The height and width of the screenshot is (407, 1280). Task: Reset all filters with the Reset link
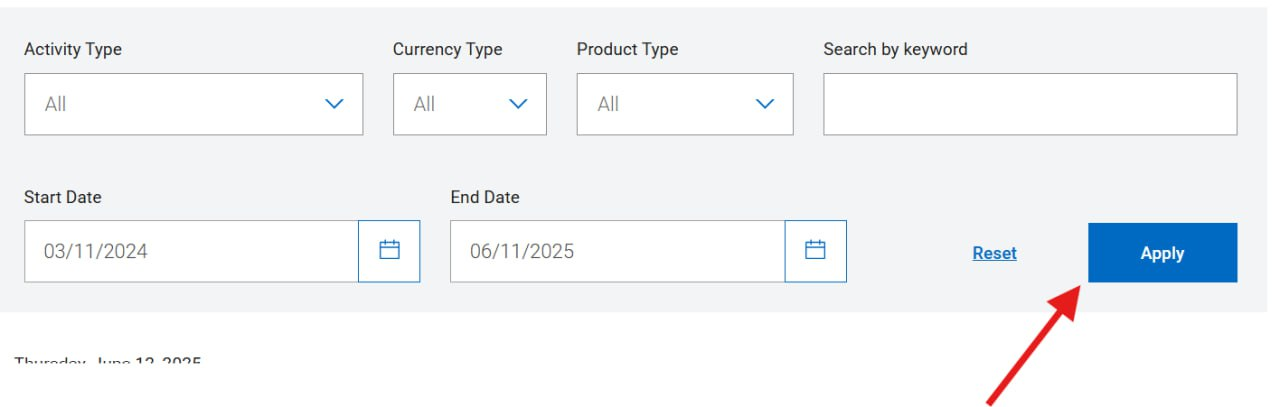[994, 254]
